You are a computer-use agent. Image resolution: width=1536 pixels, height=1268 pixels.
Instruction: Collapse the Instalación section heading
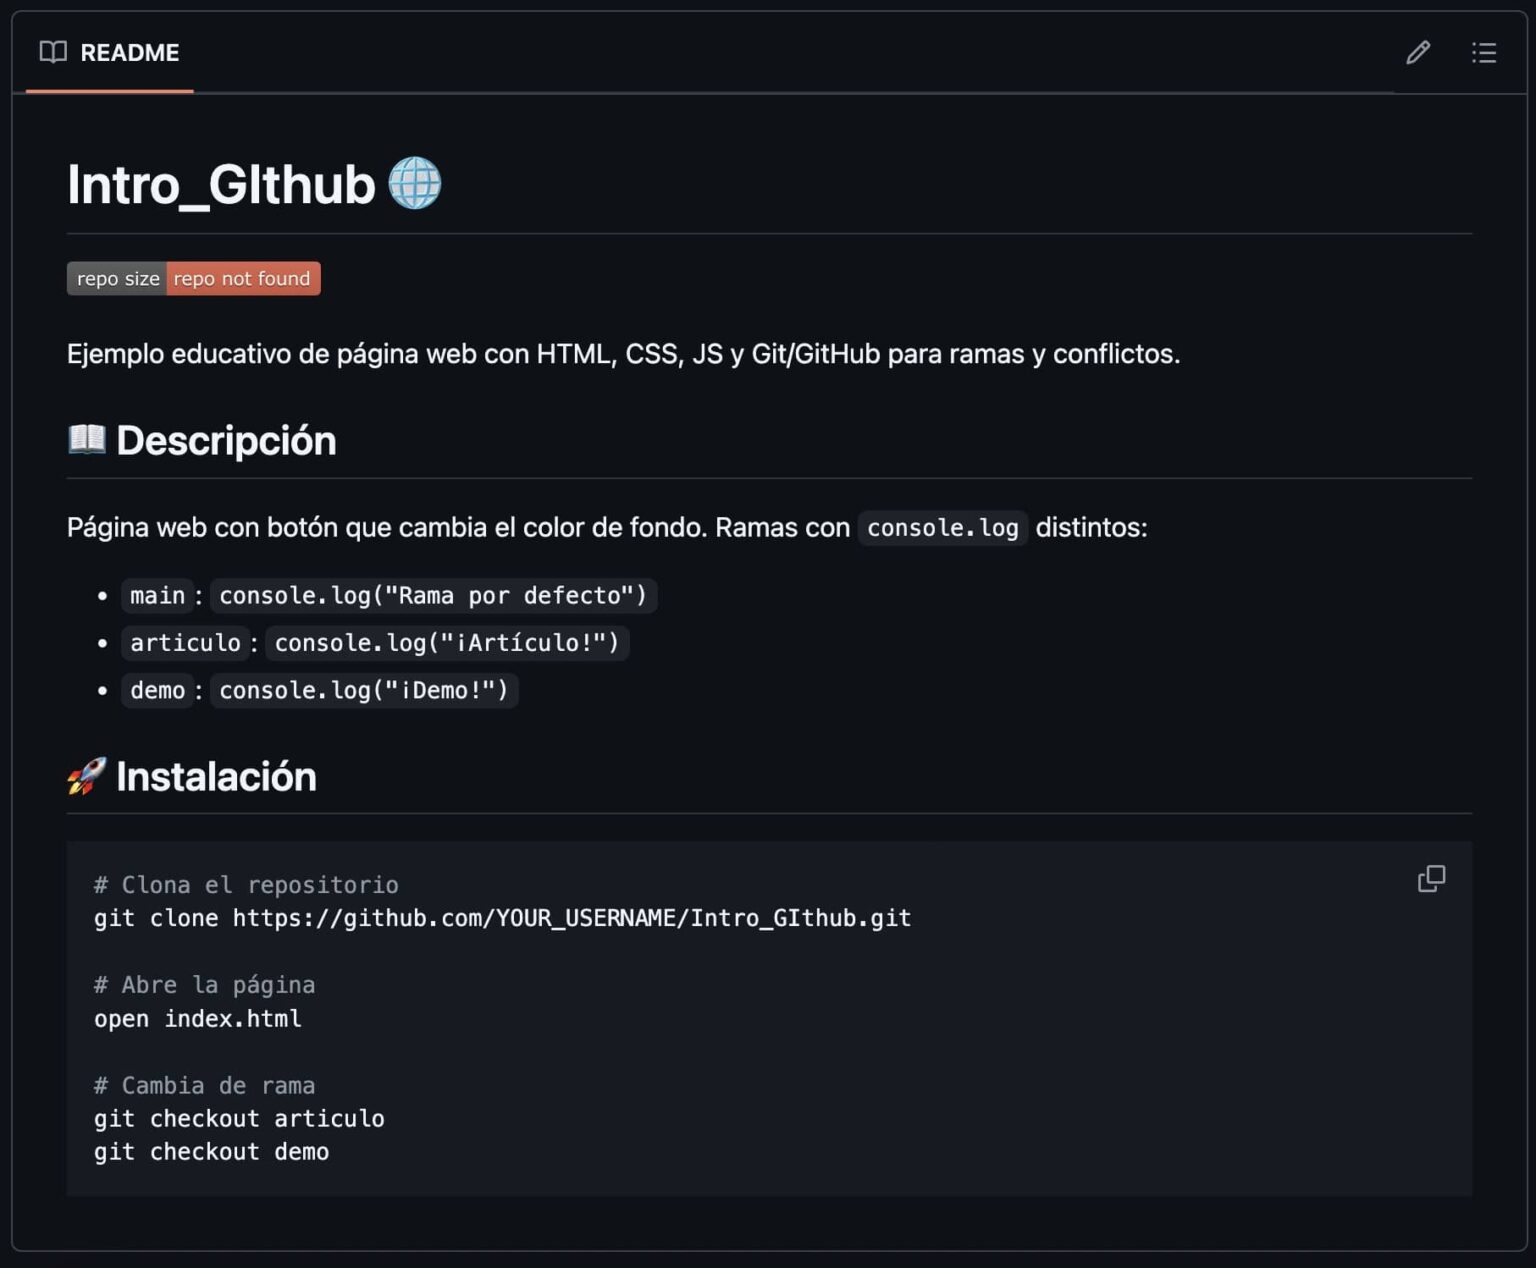coord(216,776)
